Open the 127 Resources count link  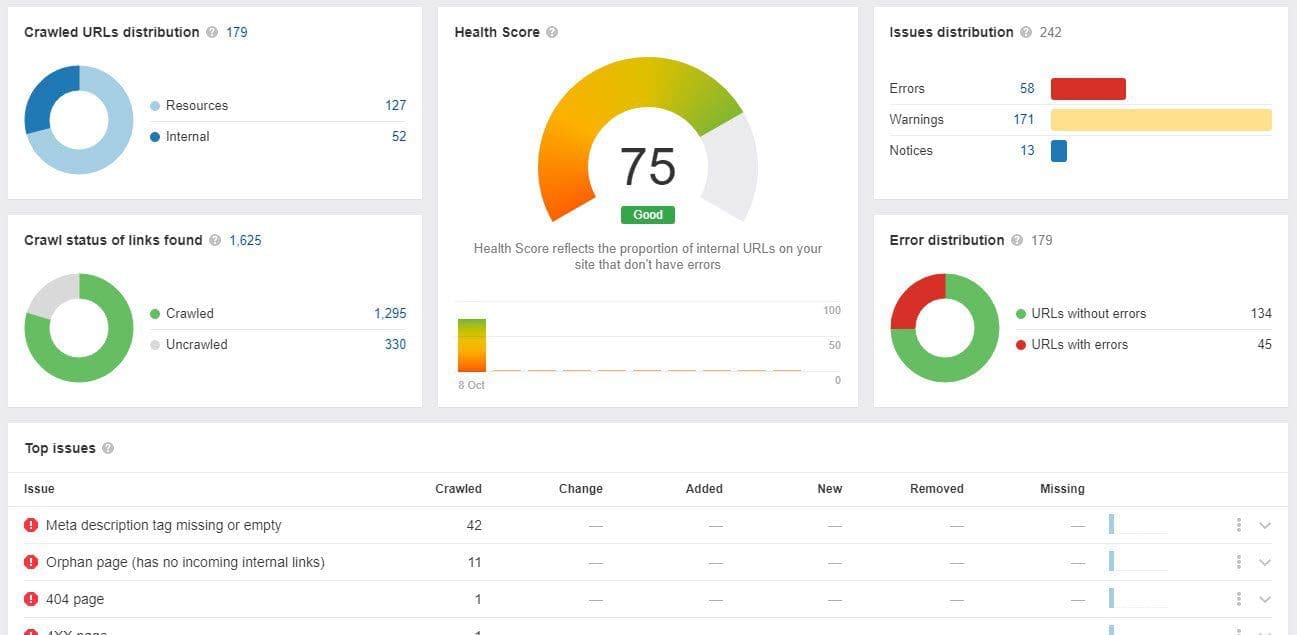395,105
